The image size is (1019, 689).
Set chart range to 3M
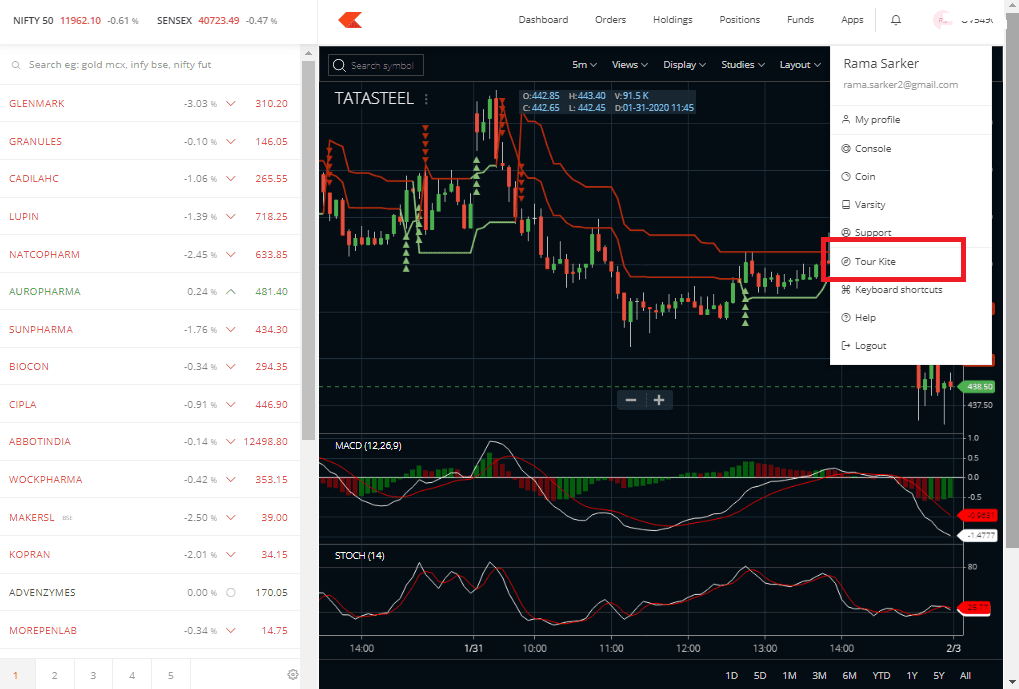pyautogui.click(x=819, y=676)
